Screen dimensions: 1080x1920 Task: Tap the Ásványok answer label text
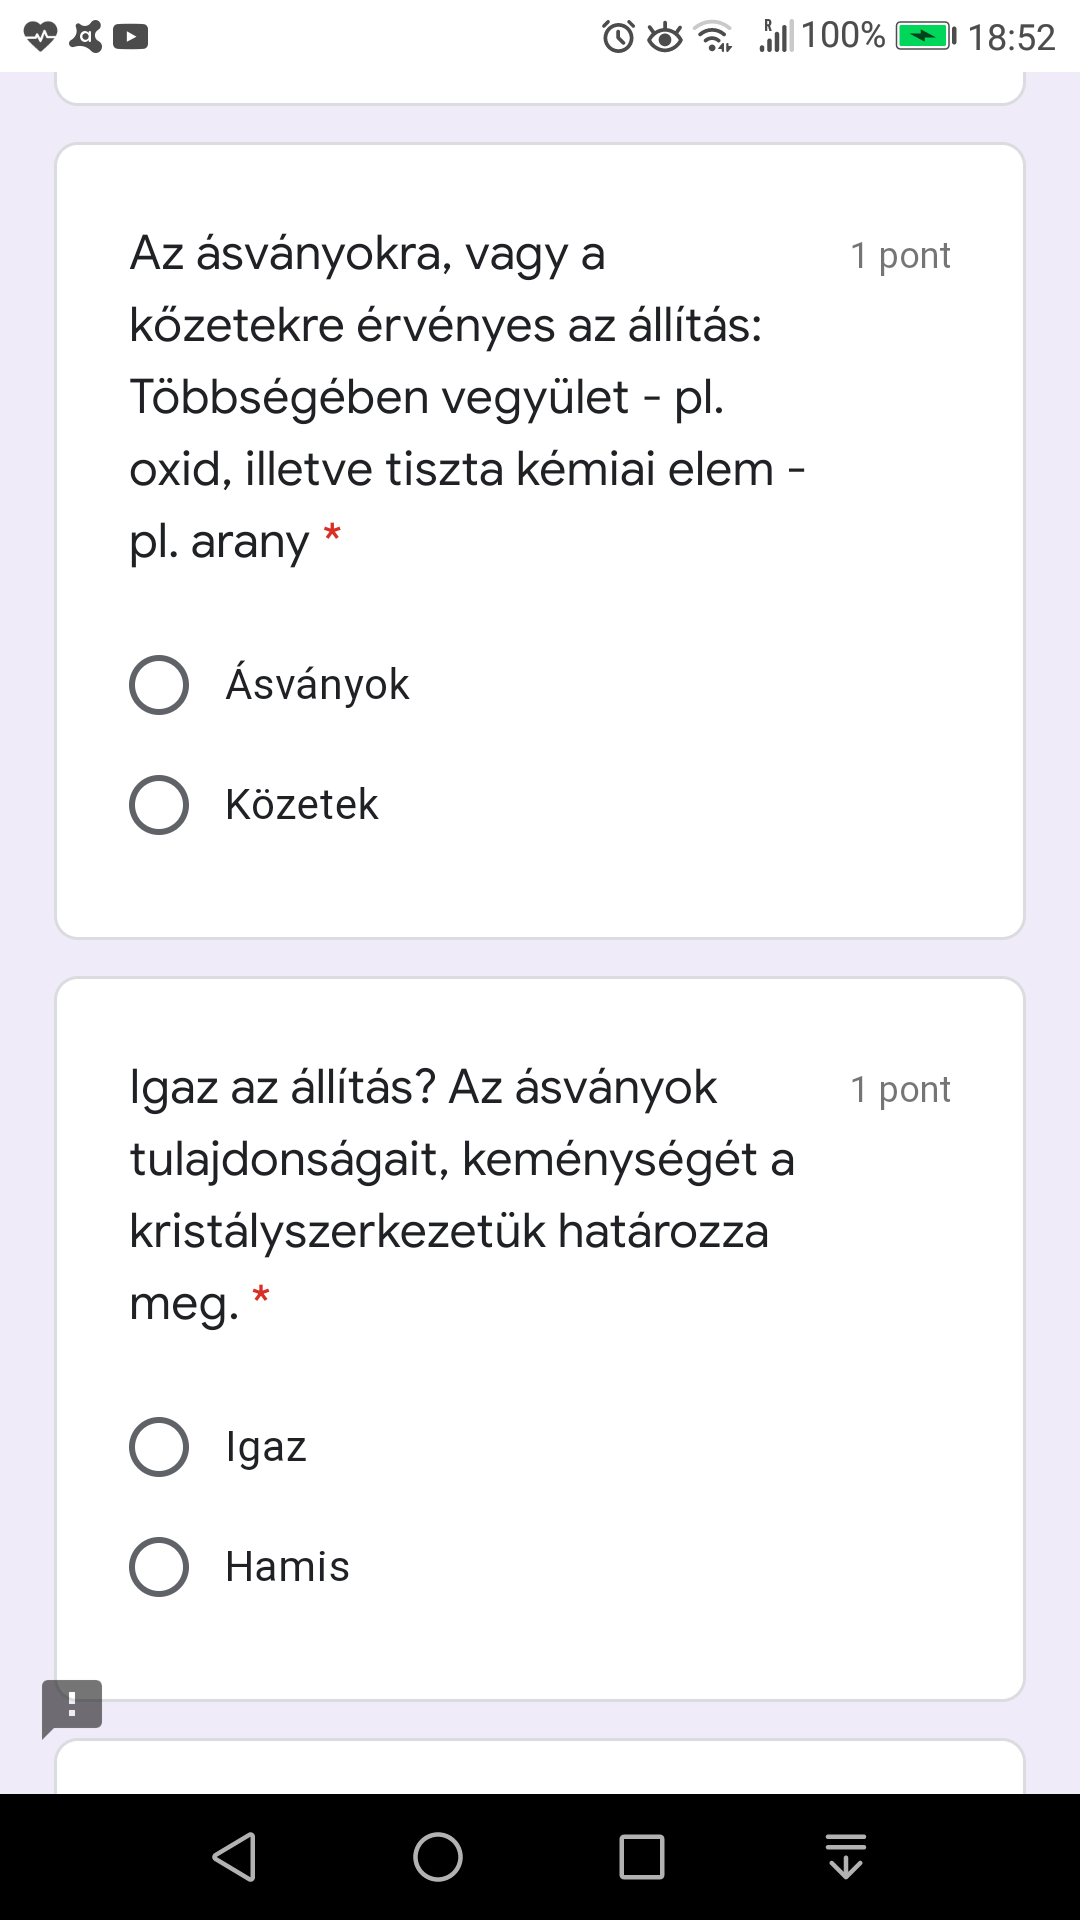[x=317, y=685]
